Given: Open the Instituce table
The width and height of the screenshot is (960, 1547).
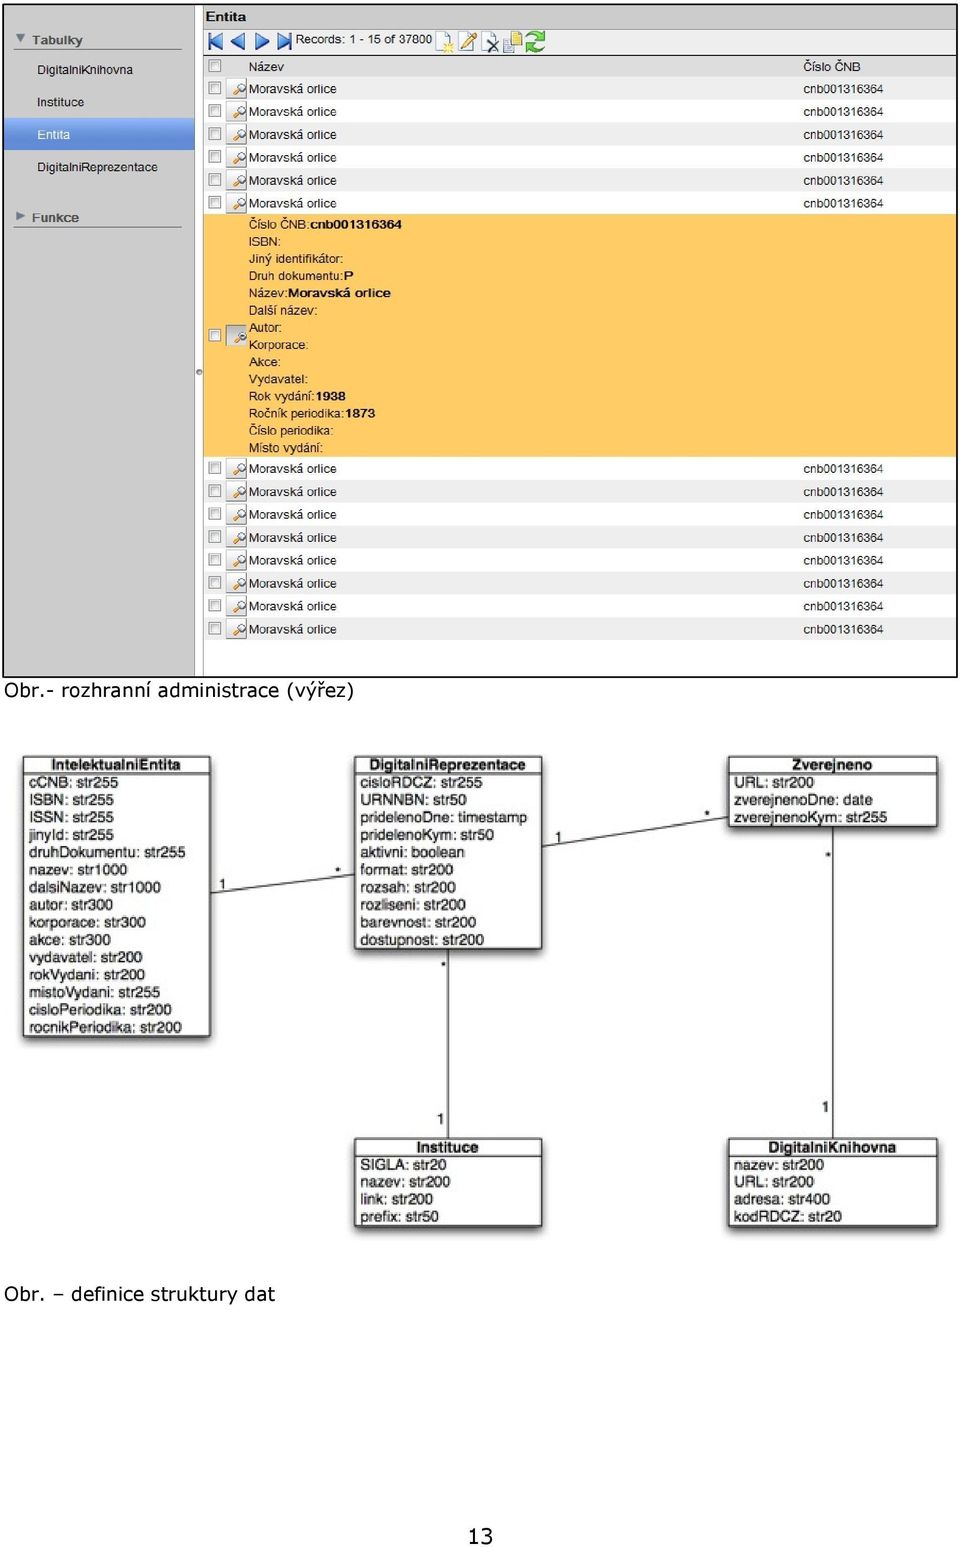Looking at the screenshot, I should coord(60,102).
